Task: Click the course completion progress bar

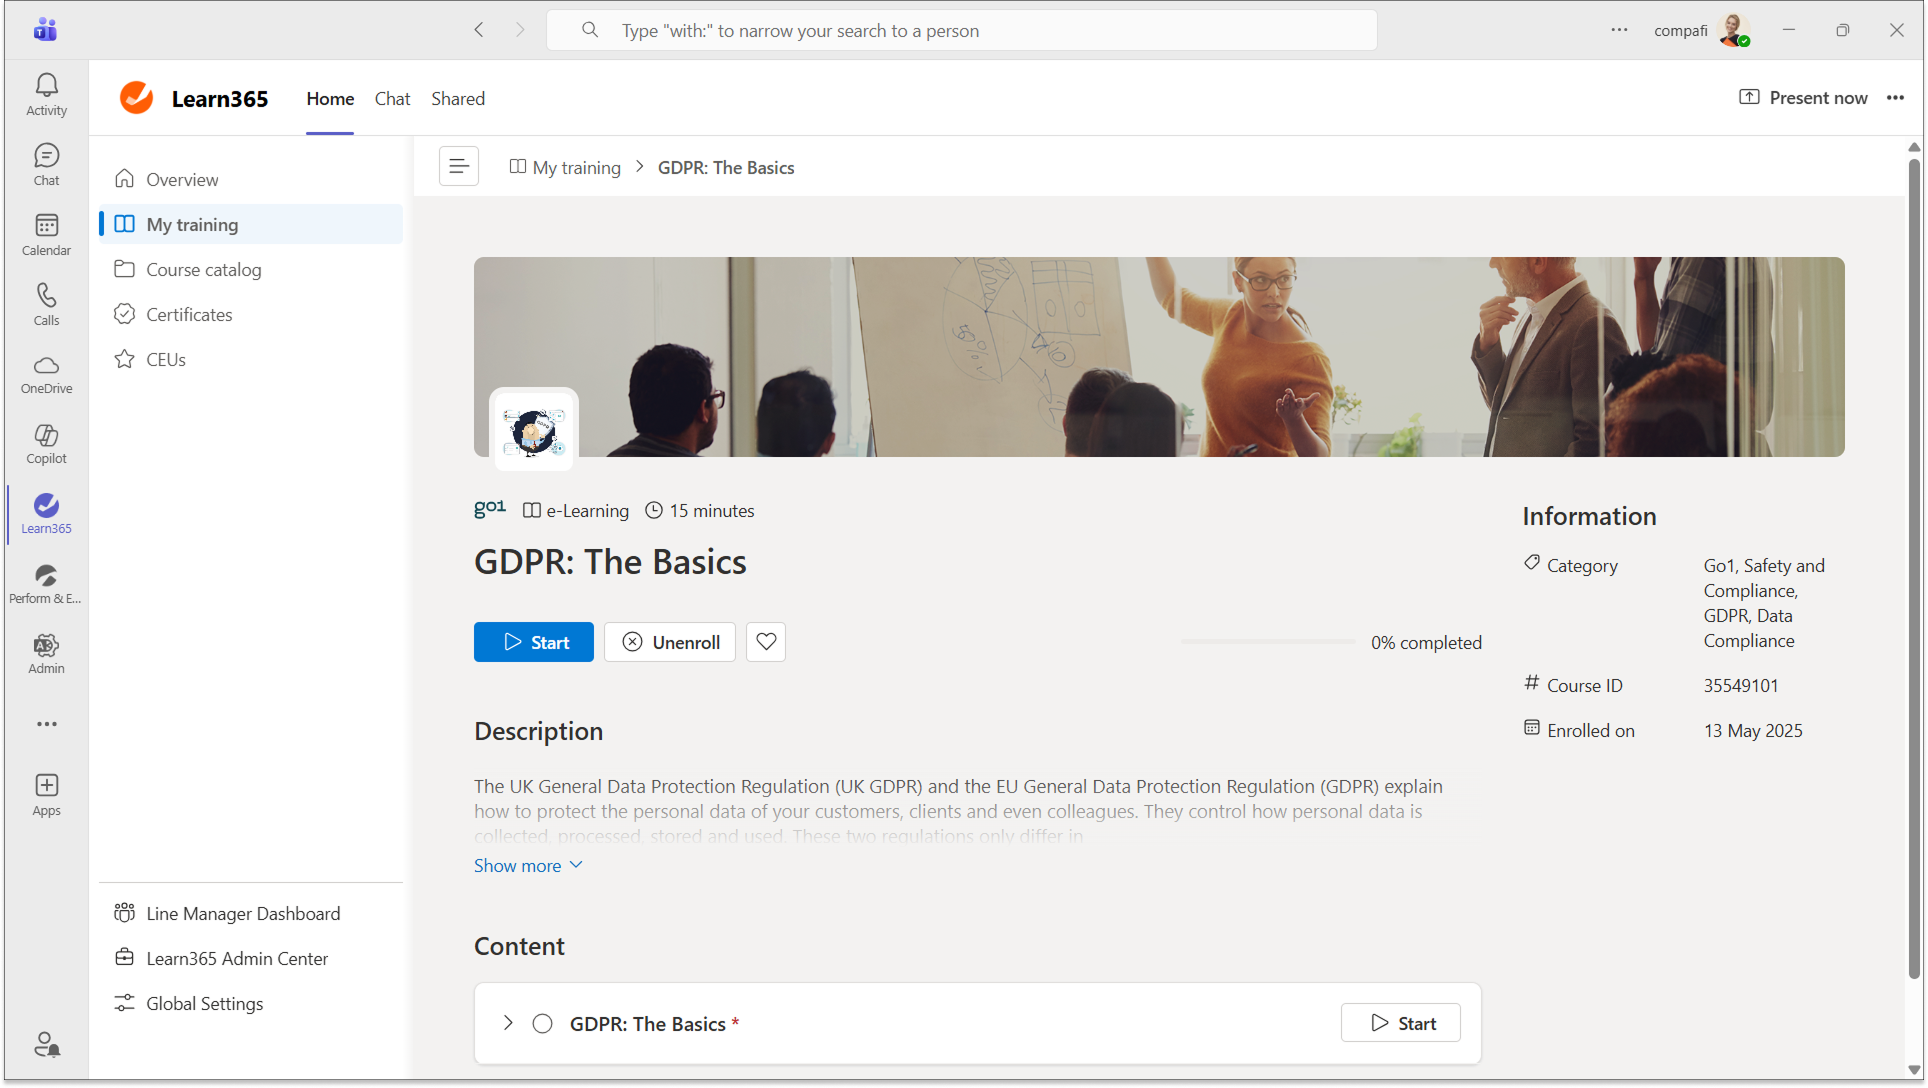Action: [x=1268, y=642]
